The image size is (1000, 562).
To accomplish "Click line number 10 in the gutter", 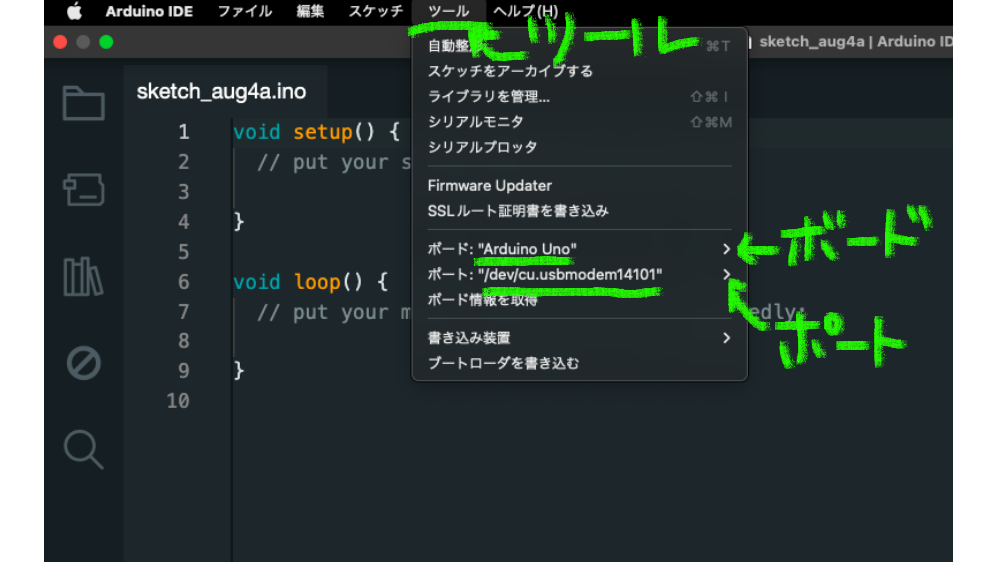I will [178, 401].
